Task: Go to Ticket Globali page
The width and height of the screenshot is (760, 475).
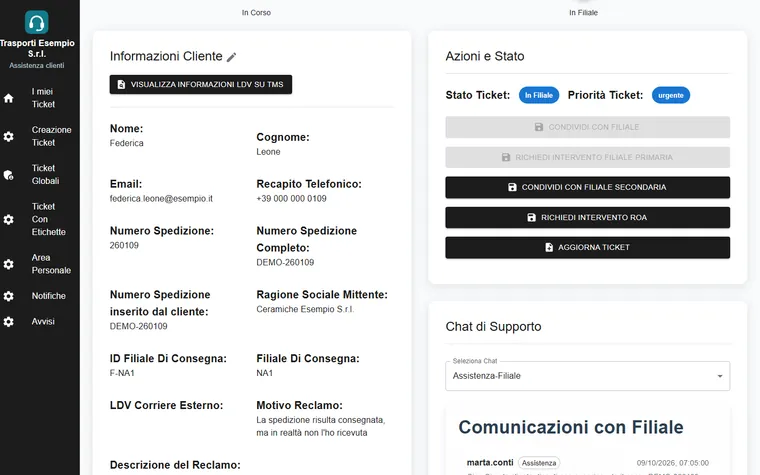Action: (40, 174)
